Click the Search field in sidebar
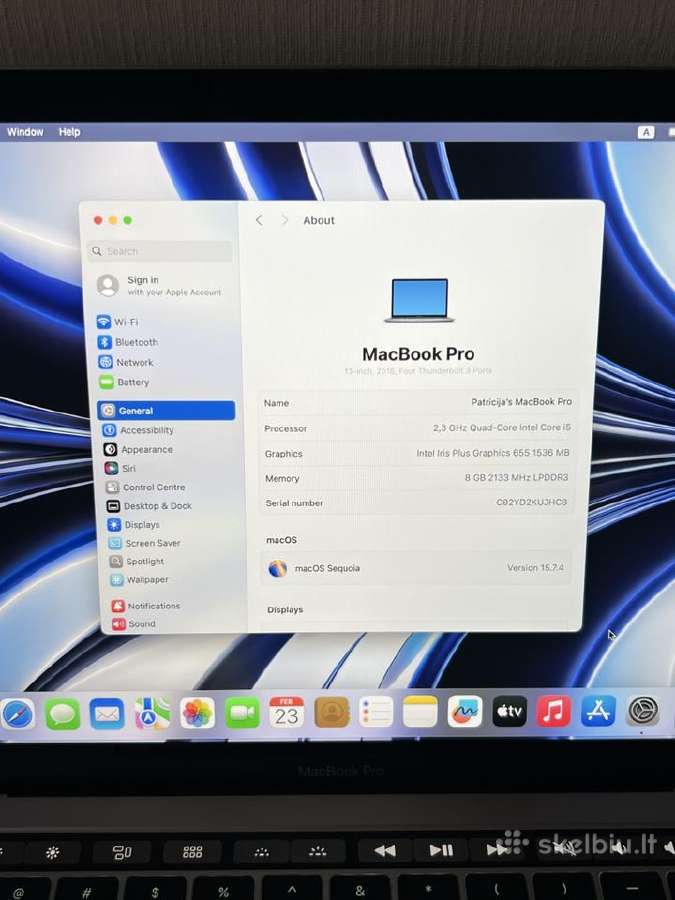This screenshot has height=900, width=675. pyautogui.click(x=160, y=251)
